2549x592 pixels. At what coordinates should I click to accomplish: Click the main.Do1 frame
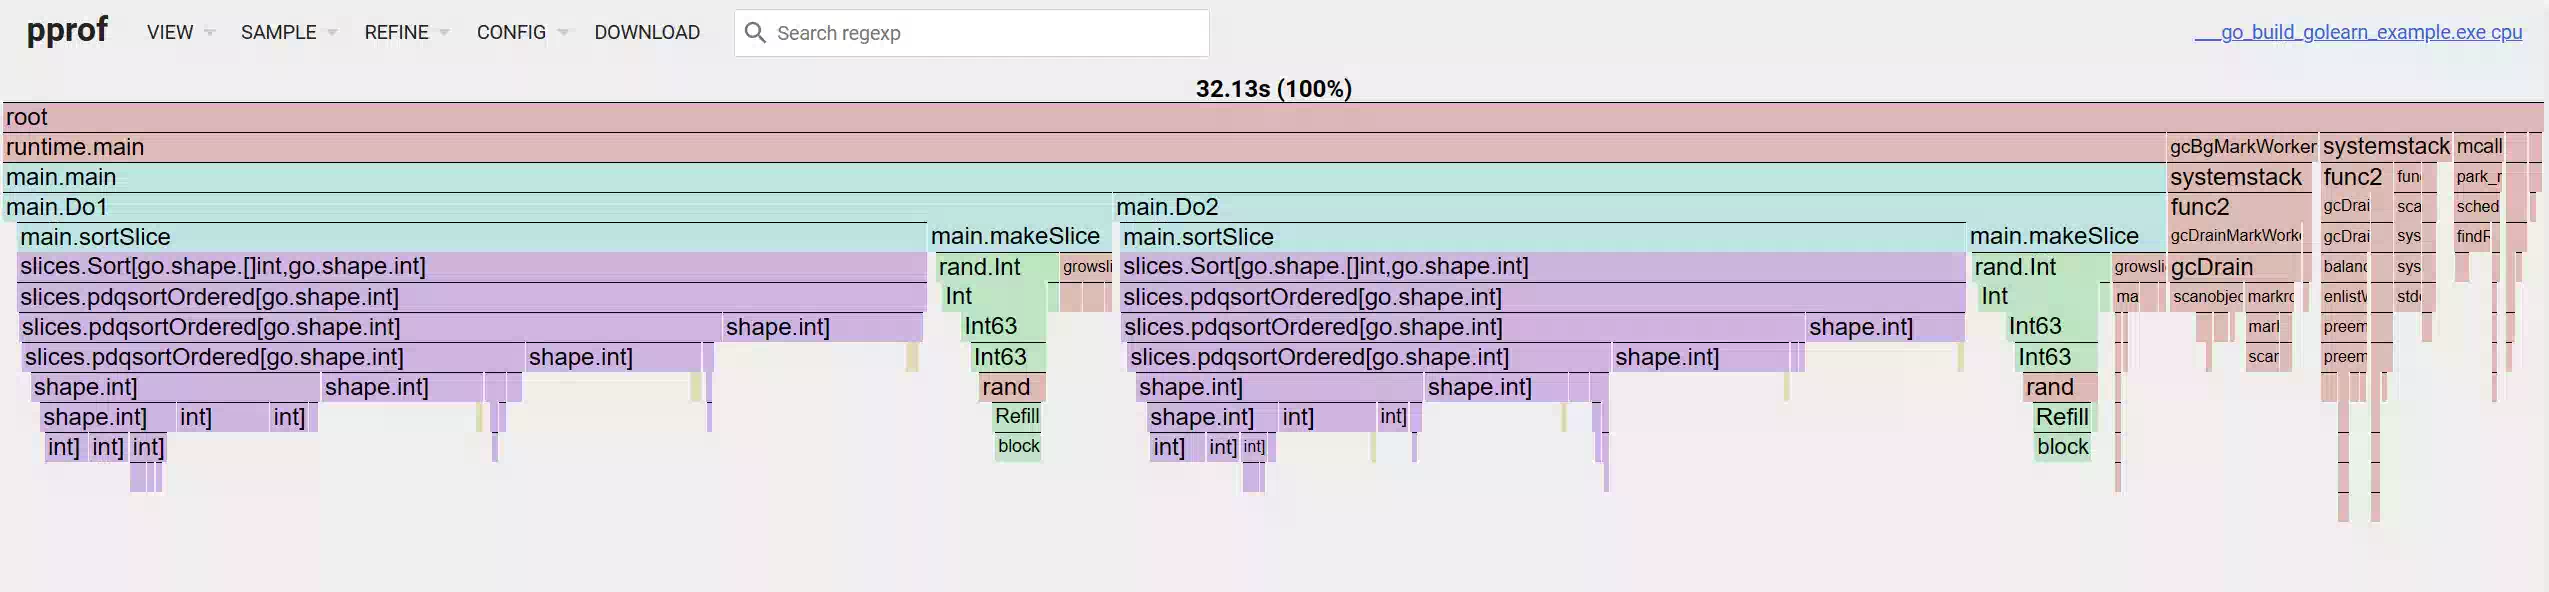click(557, 207)
